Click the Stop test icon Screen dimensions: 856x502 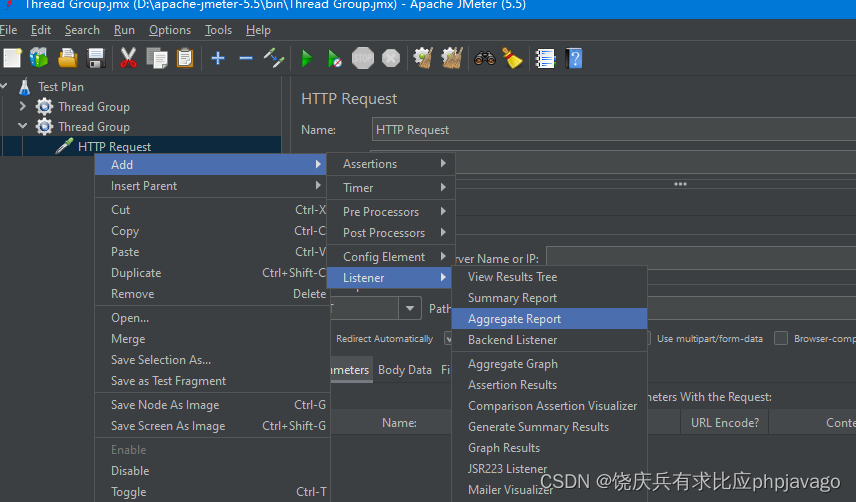click(x=362, y=58)
